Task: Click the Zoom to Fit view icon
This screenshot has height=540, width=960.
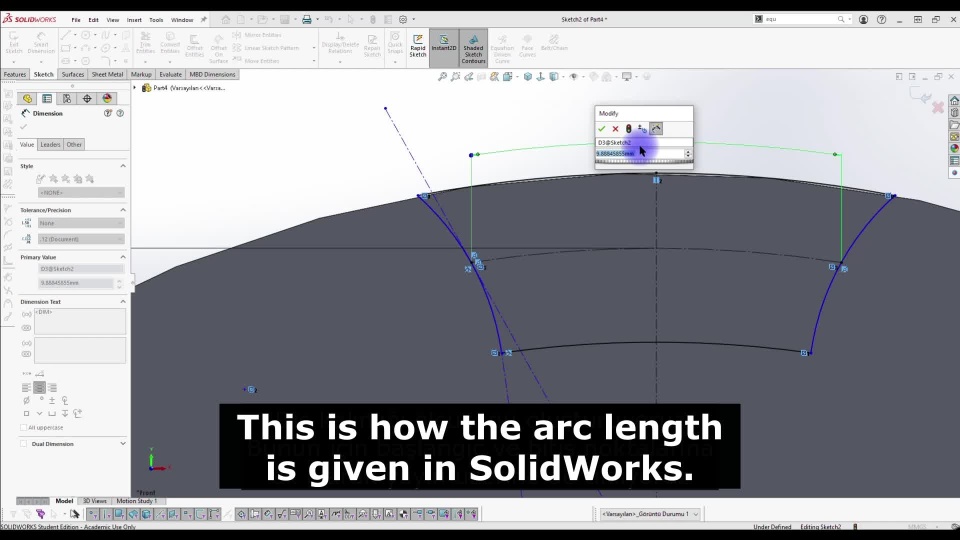Action: tap(442, 77)
